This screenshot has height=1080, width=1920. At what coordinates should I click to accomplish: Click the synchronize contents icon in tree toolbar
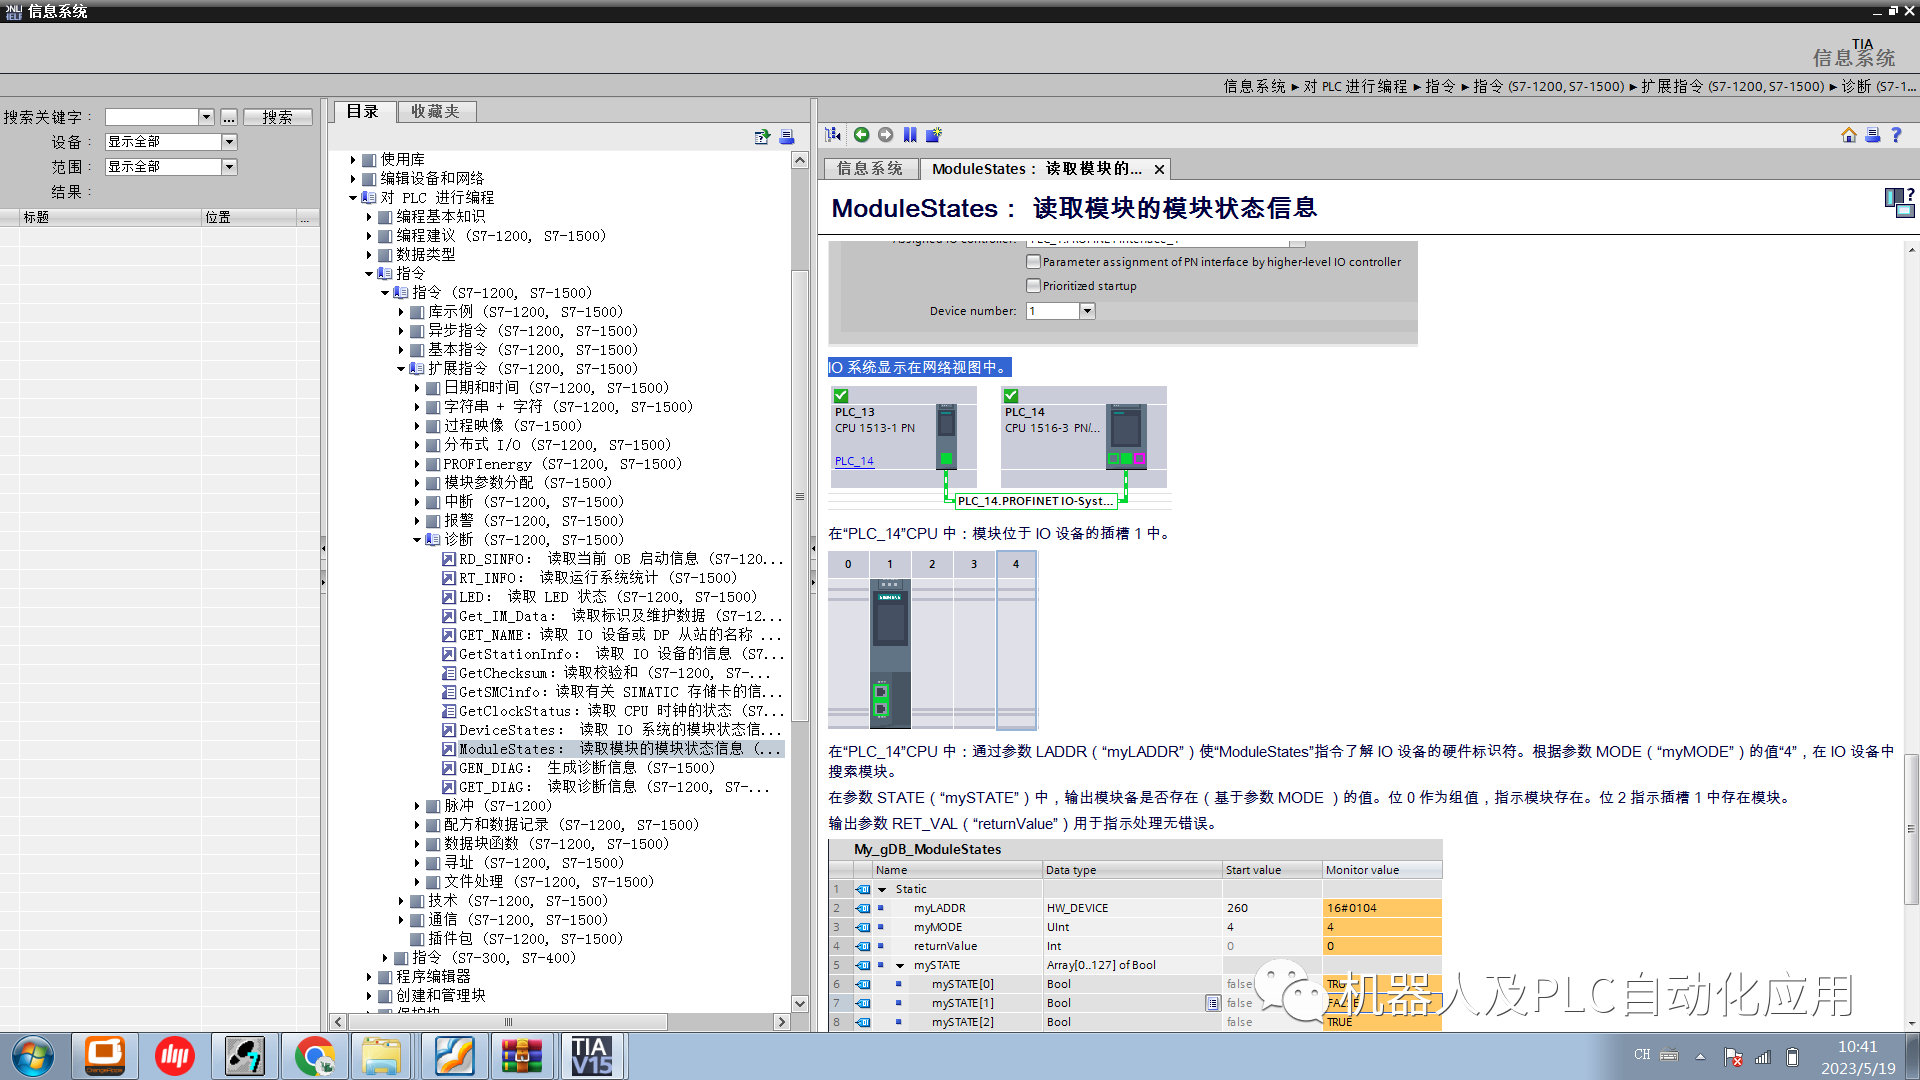[x=763, y=137]
